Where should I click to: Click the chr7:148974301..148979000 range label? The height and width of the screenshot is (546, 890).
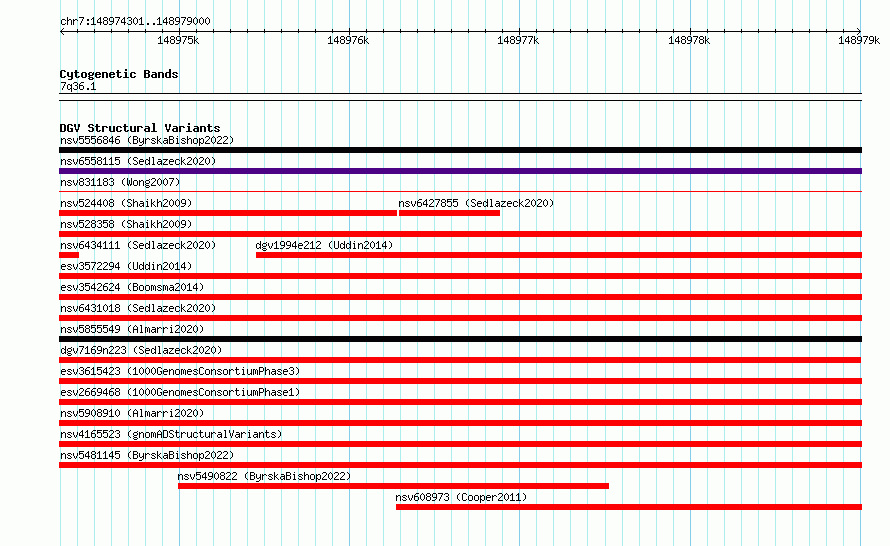pyautogui.click(x=135, y=21)
